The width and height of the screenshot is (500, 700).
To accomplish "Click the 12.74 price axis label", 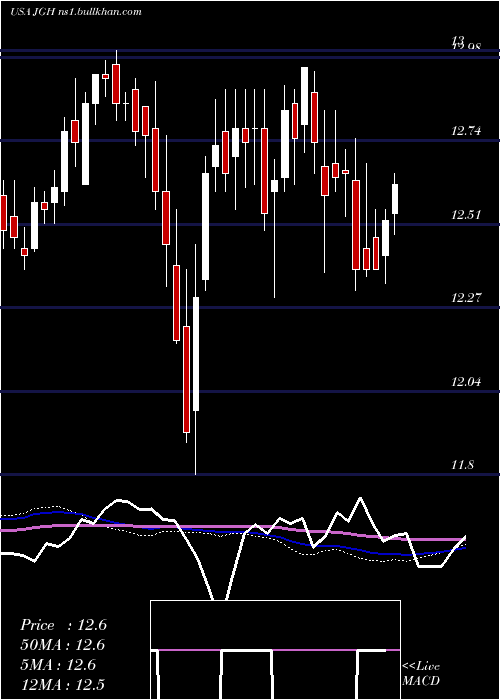I will 467,131.
